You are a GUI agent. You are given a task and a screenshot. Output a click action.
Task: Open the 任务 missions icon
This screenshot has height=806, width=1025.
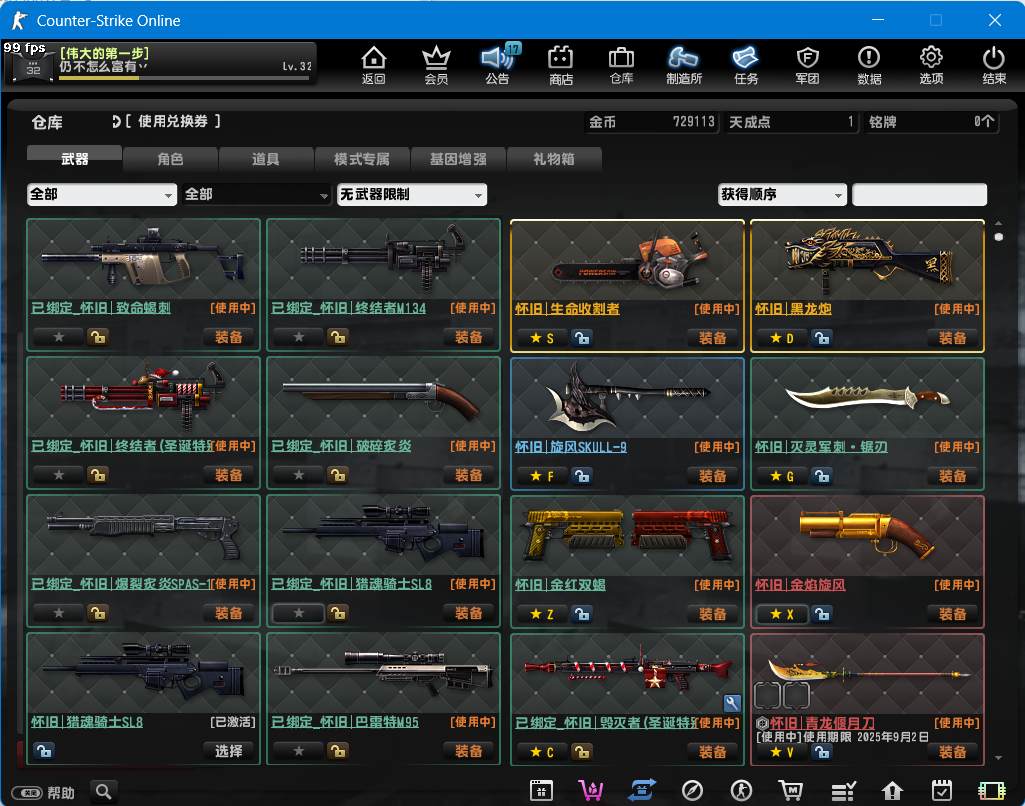(x=745, y=65)
